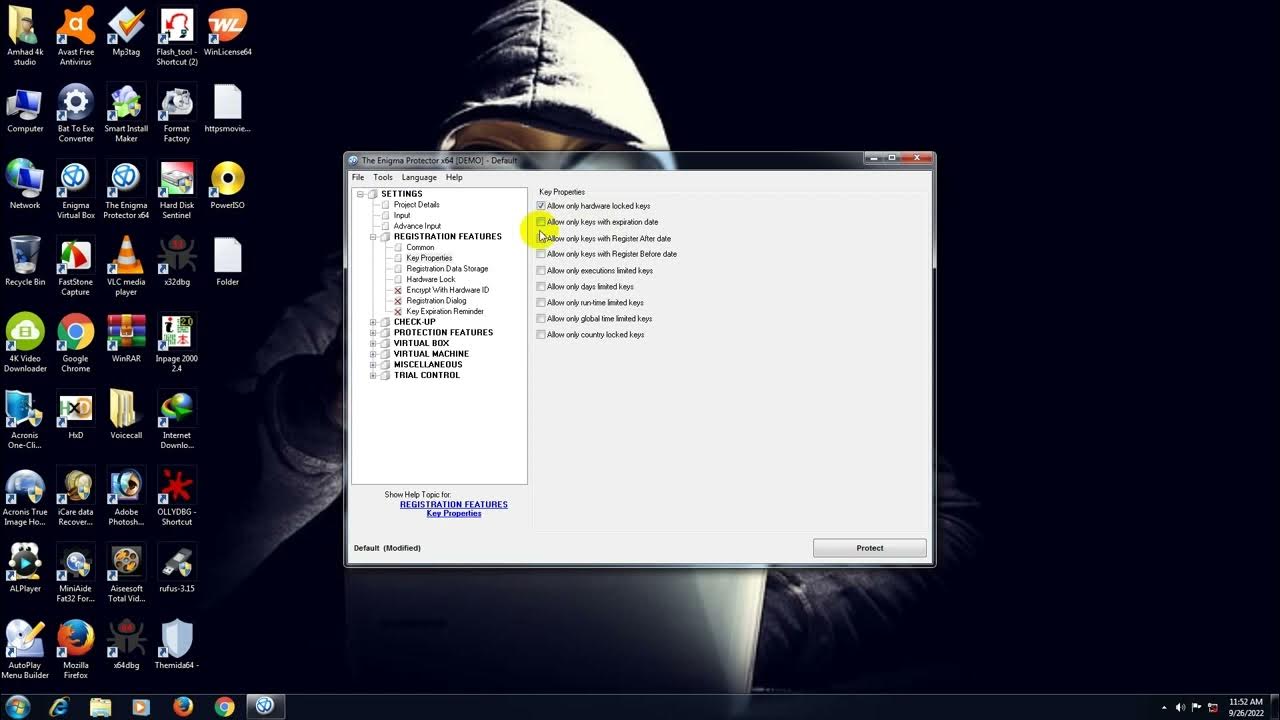This screenshot has width=1280, height=720.
Task: Enable Allow only days limited keys
Action: pos(541,286)
